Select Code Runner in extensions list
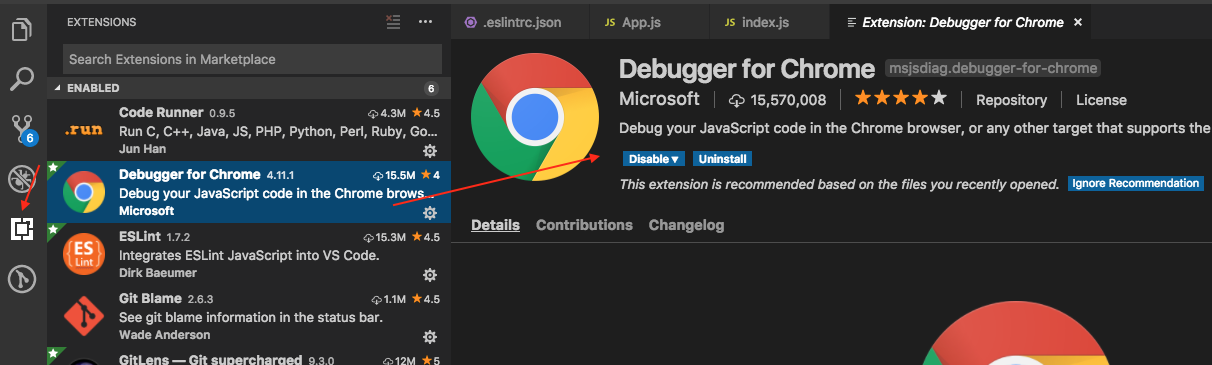 point(249,131)
